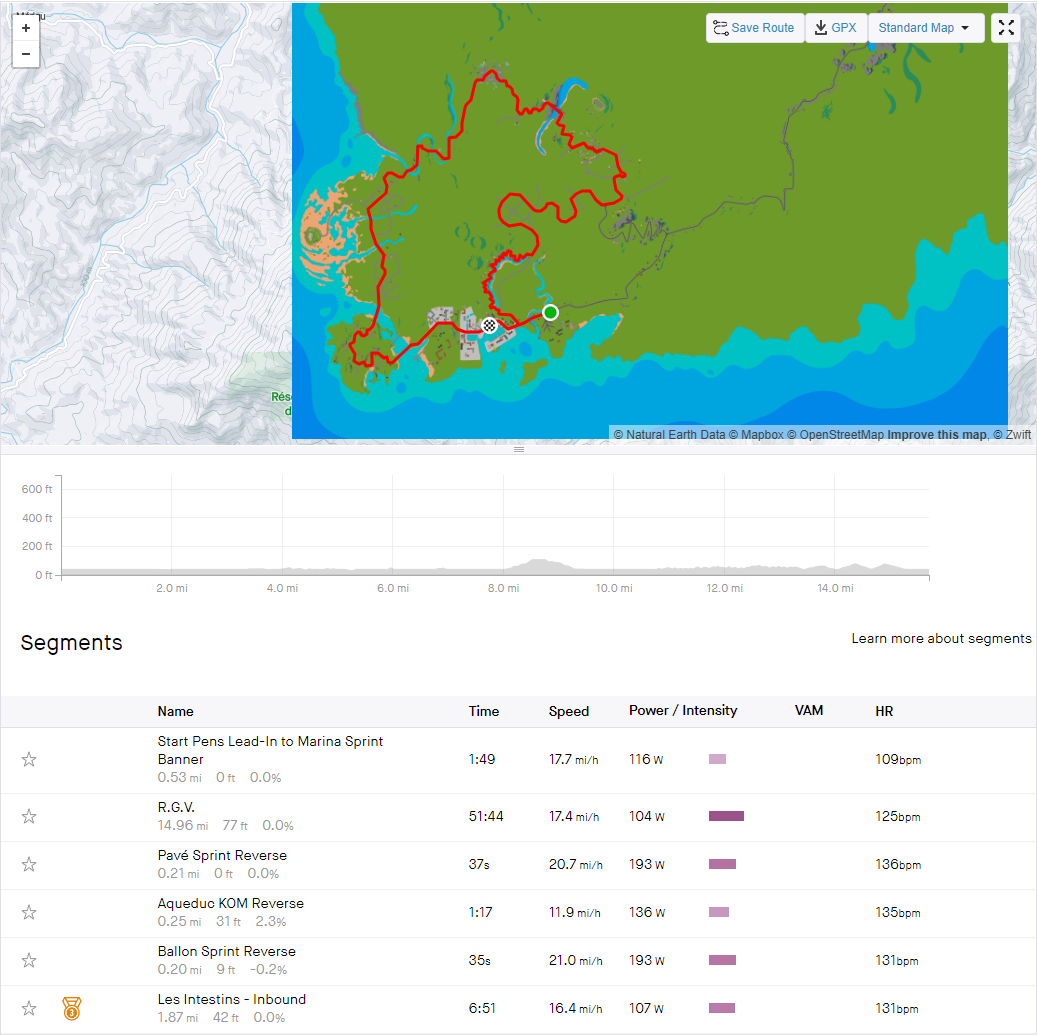
Task: Zoom out on the map
Action: click(x=26, y=54)
